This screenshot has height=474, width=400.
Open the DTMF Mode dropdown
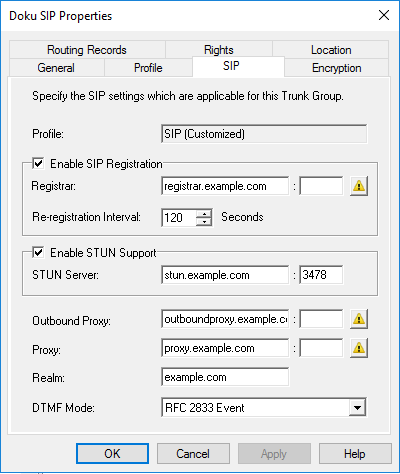357,407
